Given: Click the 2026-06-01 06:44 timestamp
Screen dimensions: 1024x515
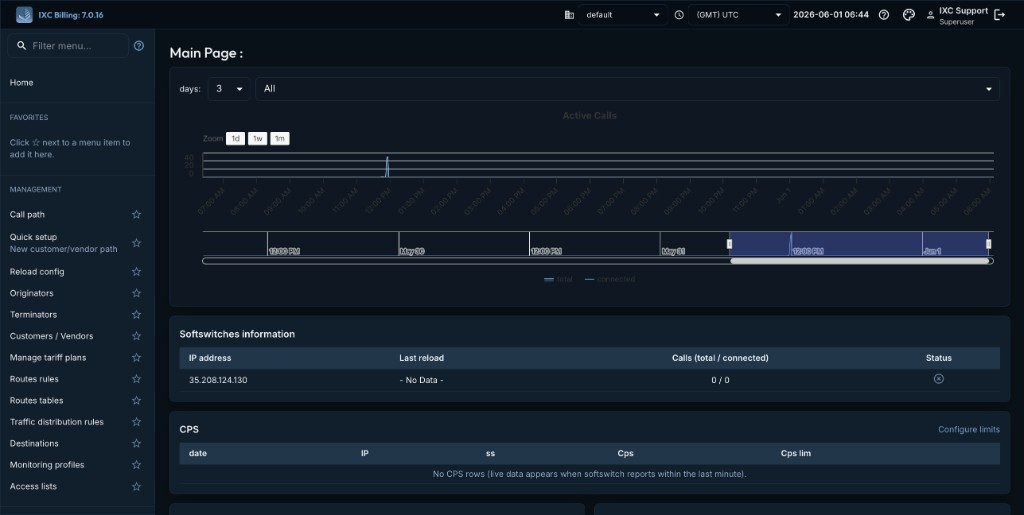Looking at the screenshot, I should click(x=831, y=14).
